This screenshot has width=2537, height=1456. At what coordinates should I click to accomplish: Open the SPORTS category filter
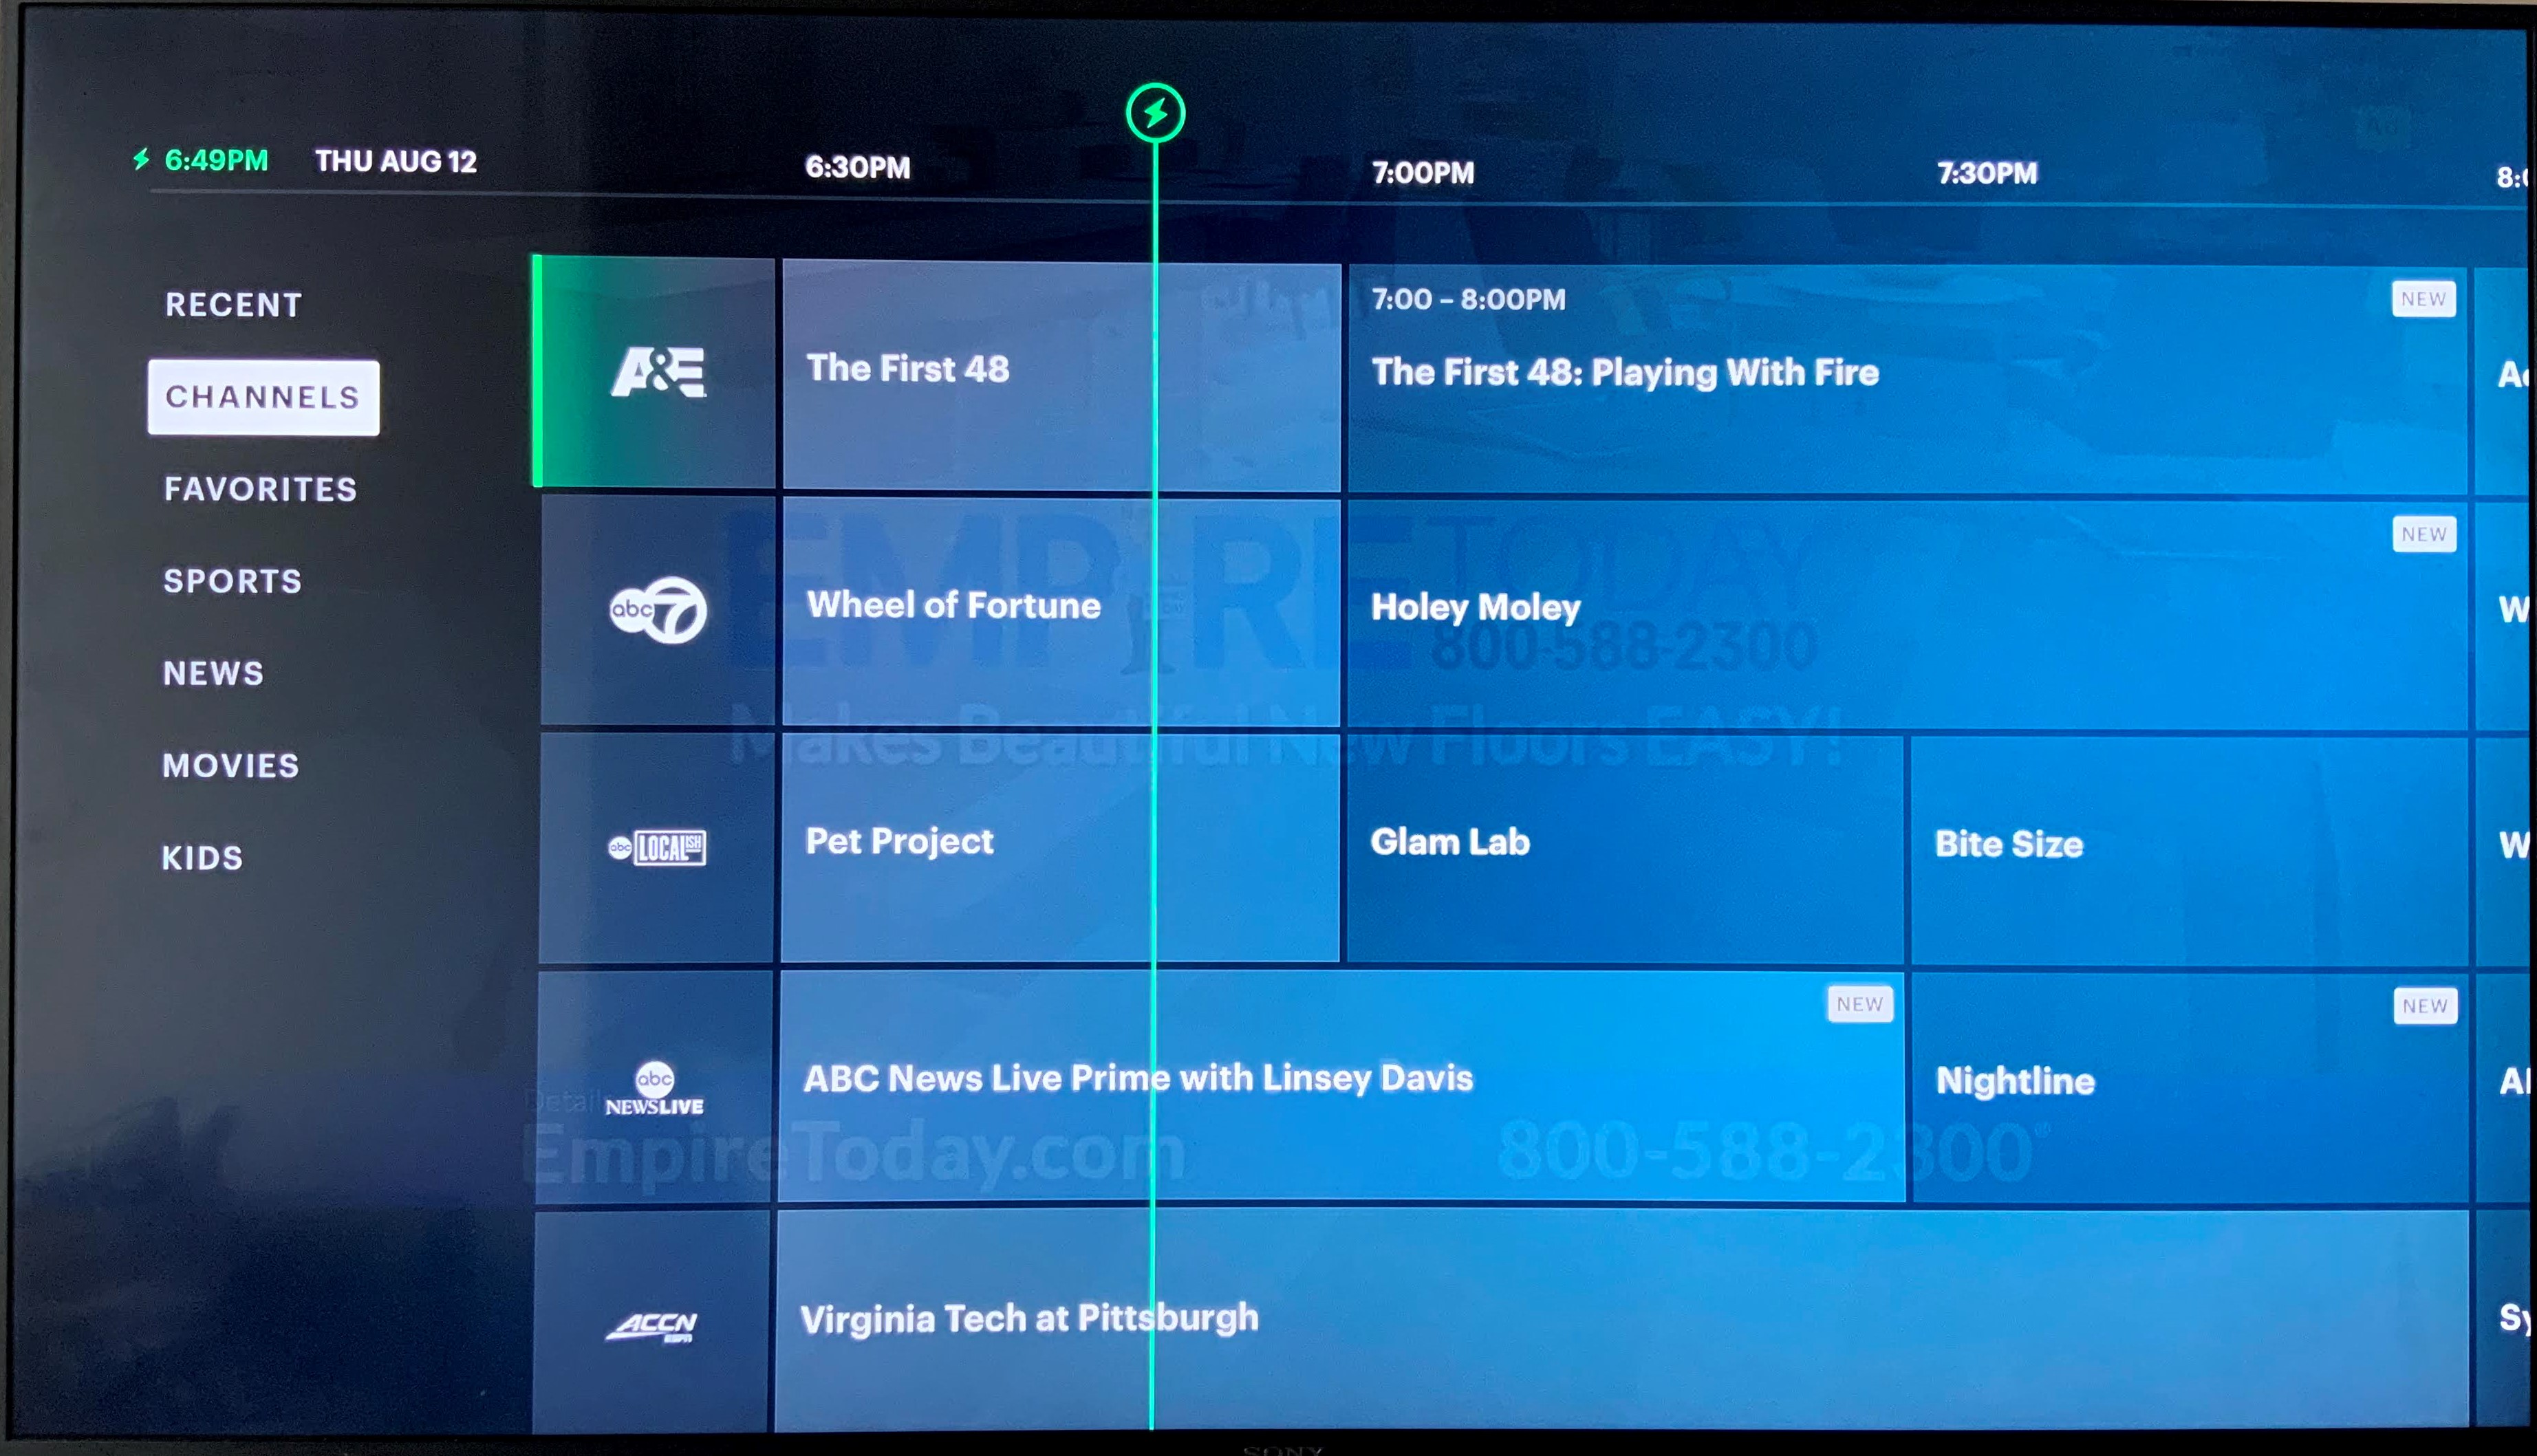(x=233, y=578)
